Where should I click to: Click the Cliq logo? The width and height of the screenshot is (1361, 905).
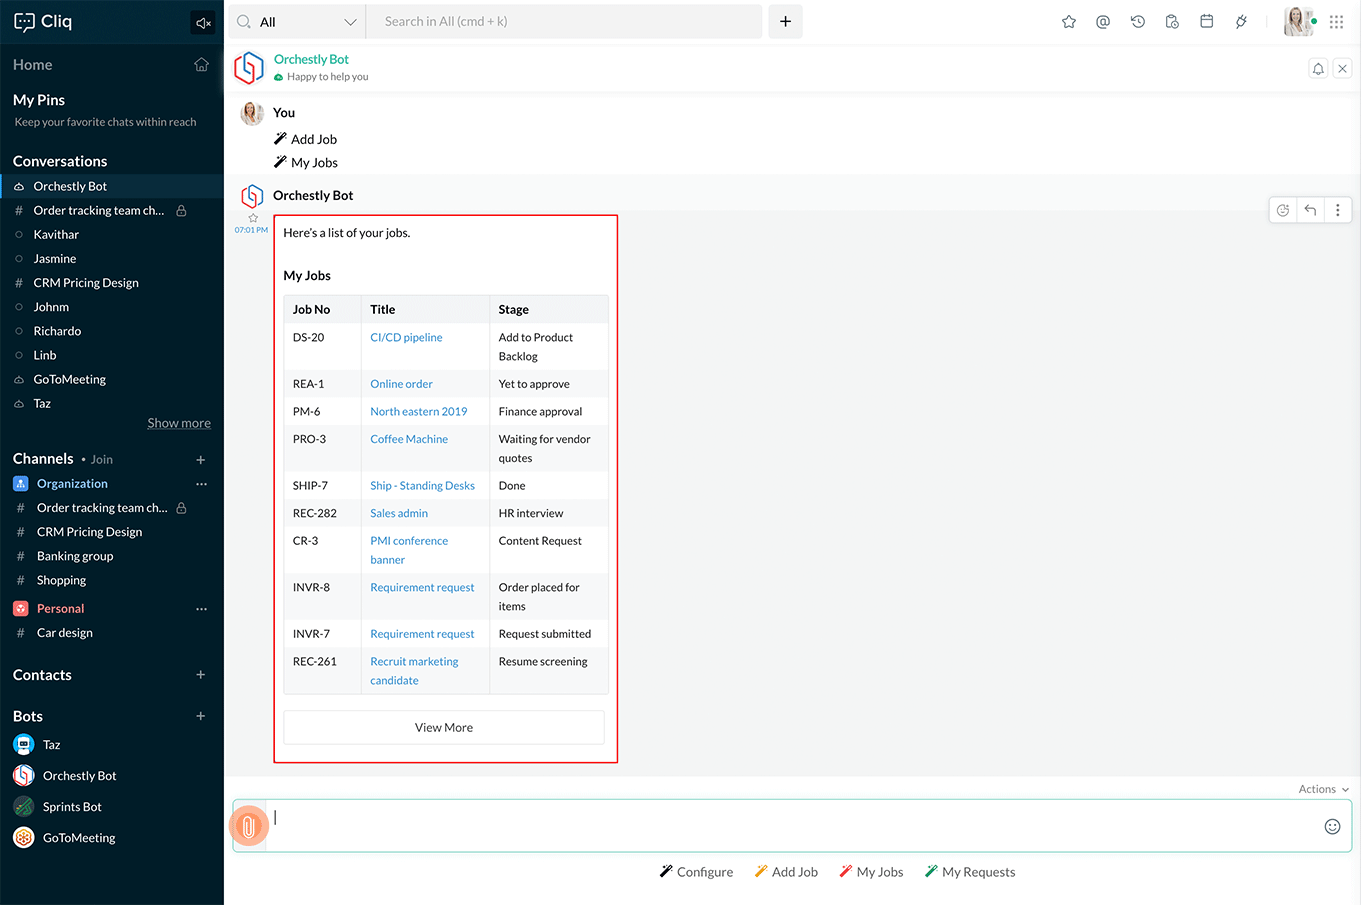tap(43, 22)
